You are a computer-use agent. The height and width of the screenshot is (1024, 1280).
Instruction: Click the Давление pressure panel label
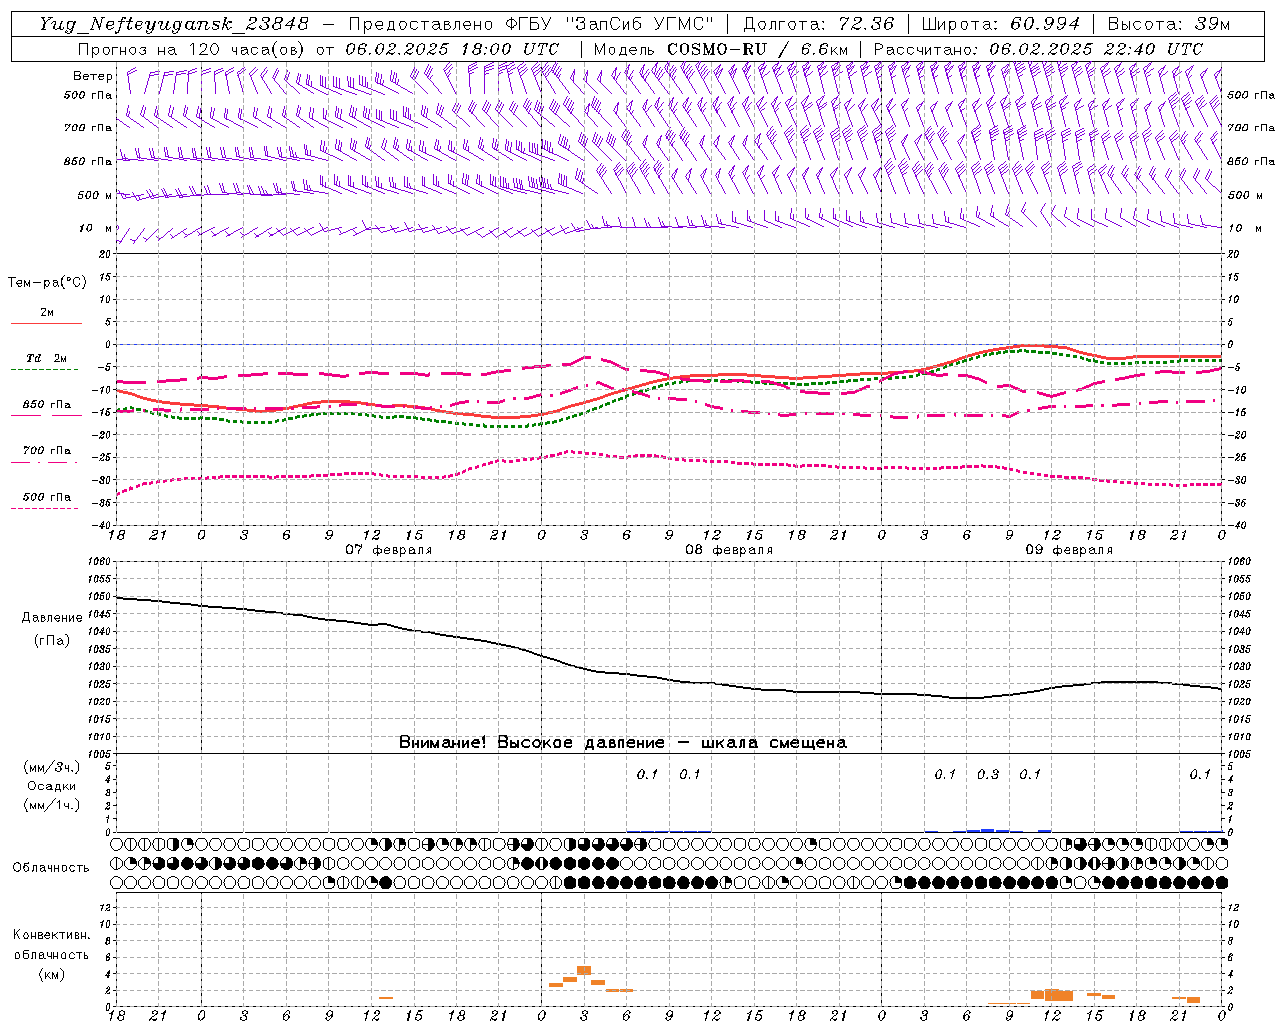[x=52, y=618]
